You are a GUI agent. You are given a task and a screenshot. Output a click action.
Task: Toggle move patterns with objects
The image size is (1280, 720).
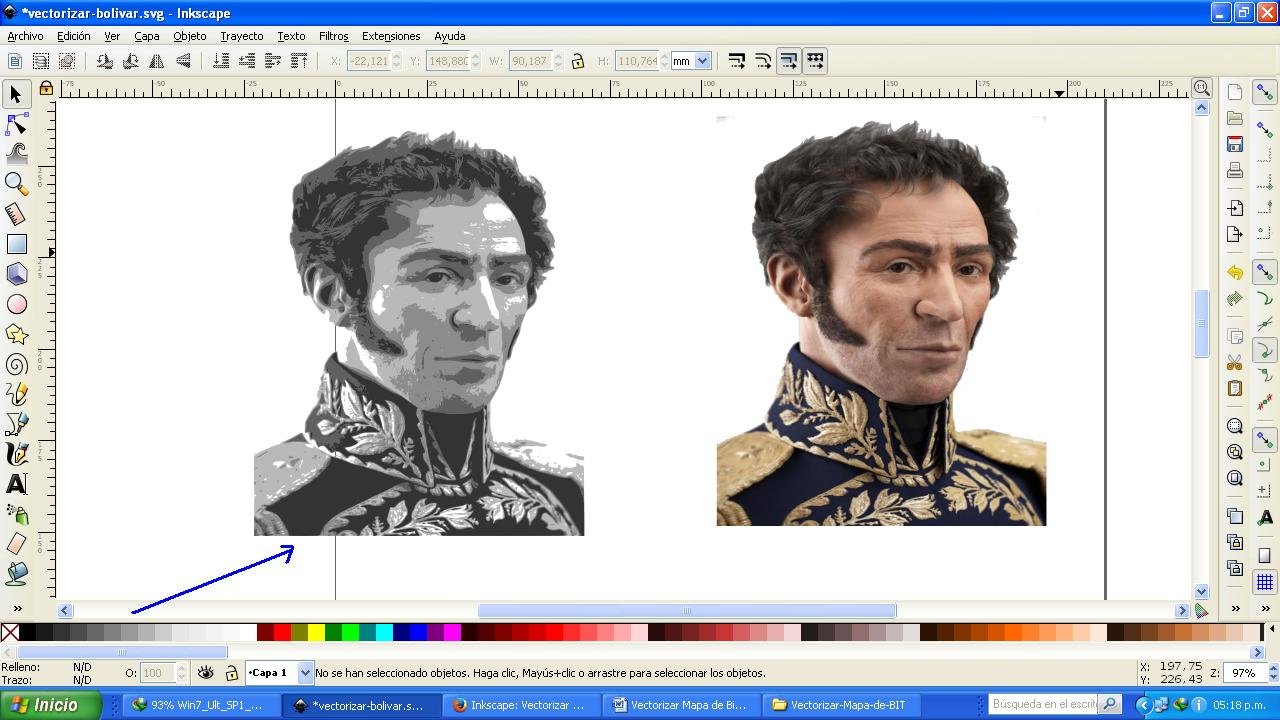point(815,61)
